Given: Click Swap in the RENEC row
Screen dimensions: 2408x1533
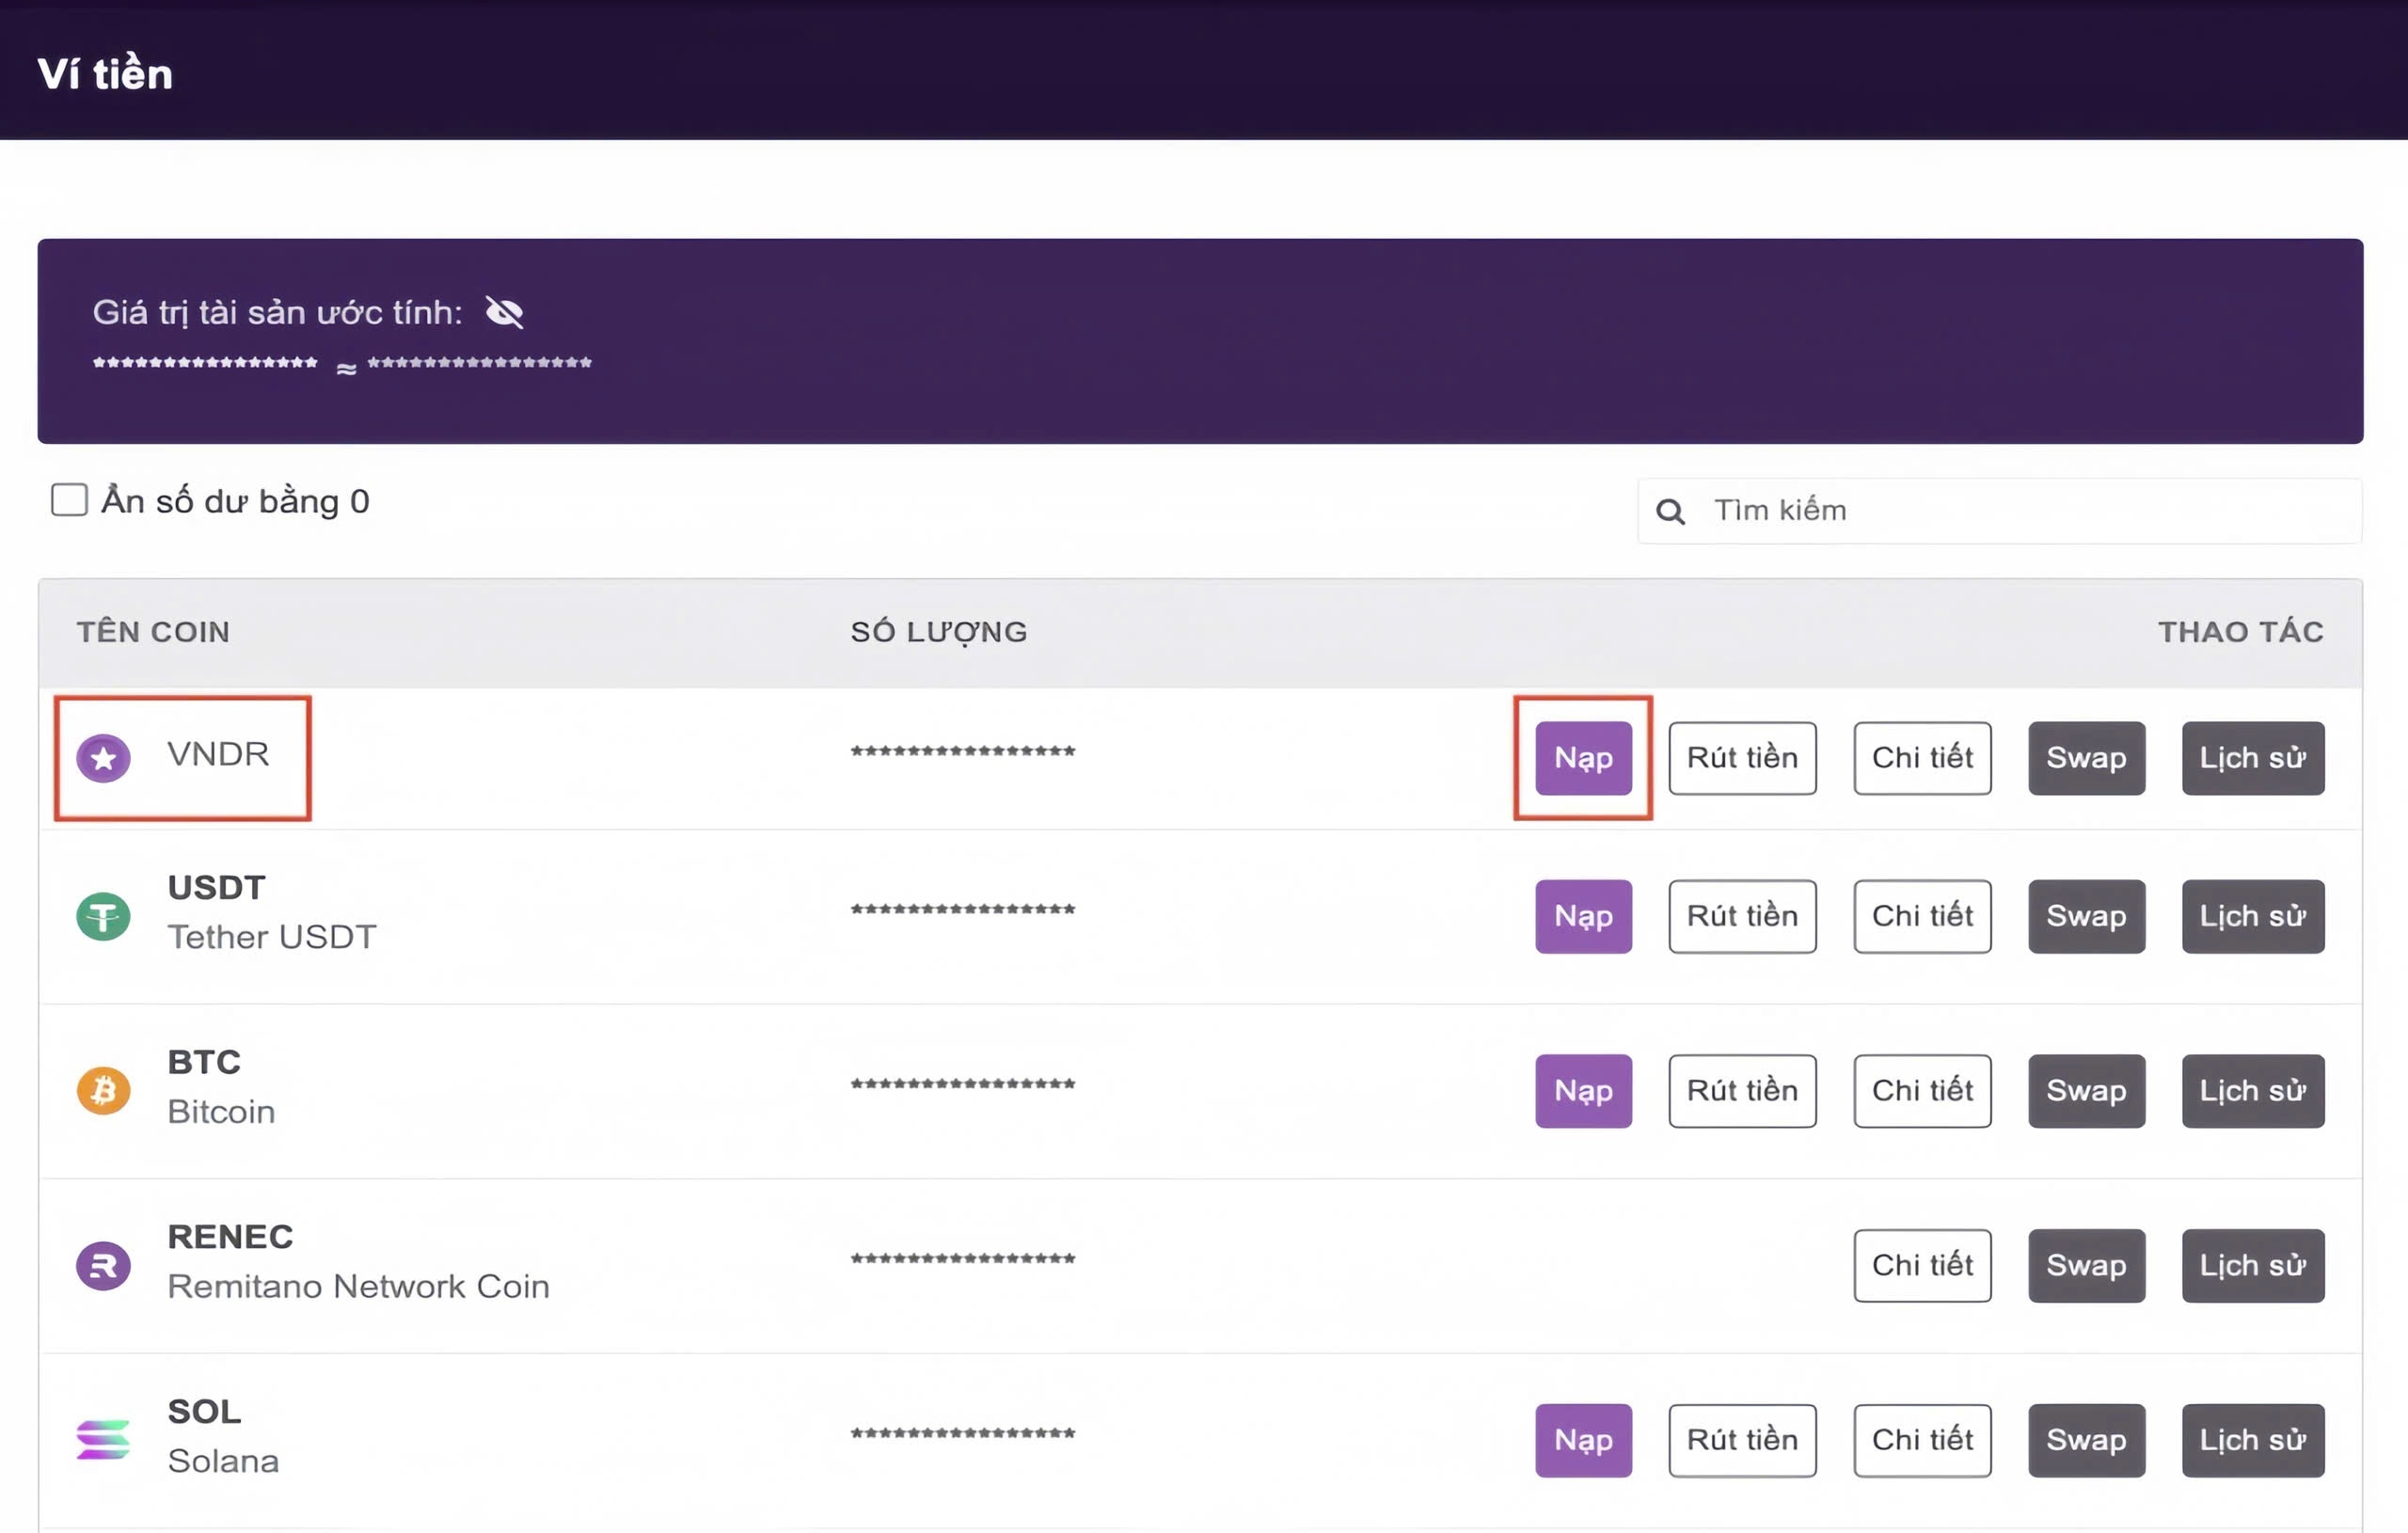Looking at the screenshot, I should [x=2086, y=1266].
